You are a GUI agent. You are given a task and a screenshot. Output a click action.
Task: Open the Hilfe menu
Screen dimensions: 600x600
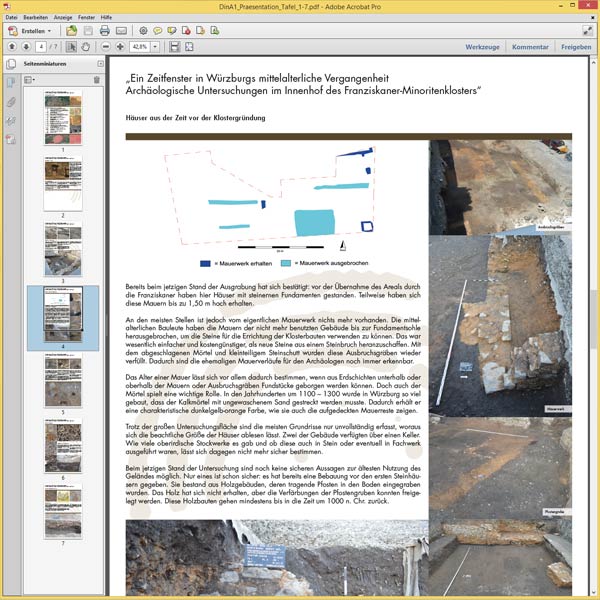[x=106, y=17]
